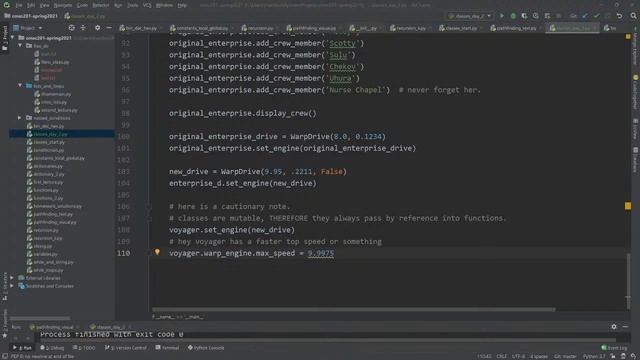640x360 pixels.
Task: Open the Event Log in the status bar
Action: (x=614, y=348)
